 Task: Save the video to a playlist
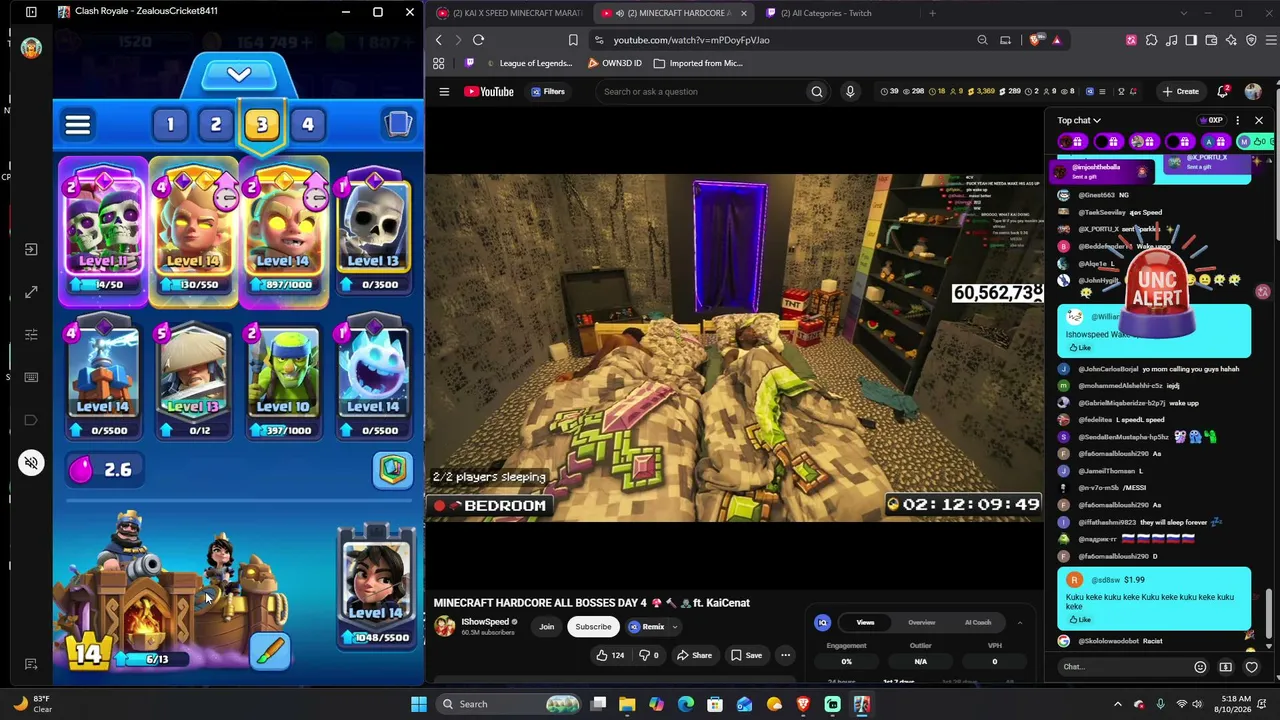746,656
